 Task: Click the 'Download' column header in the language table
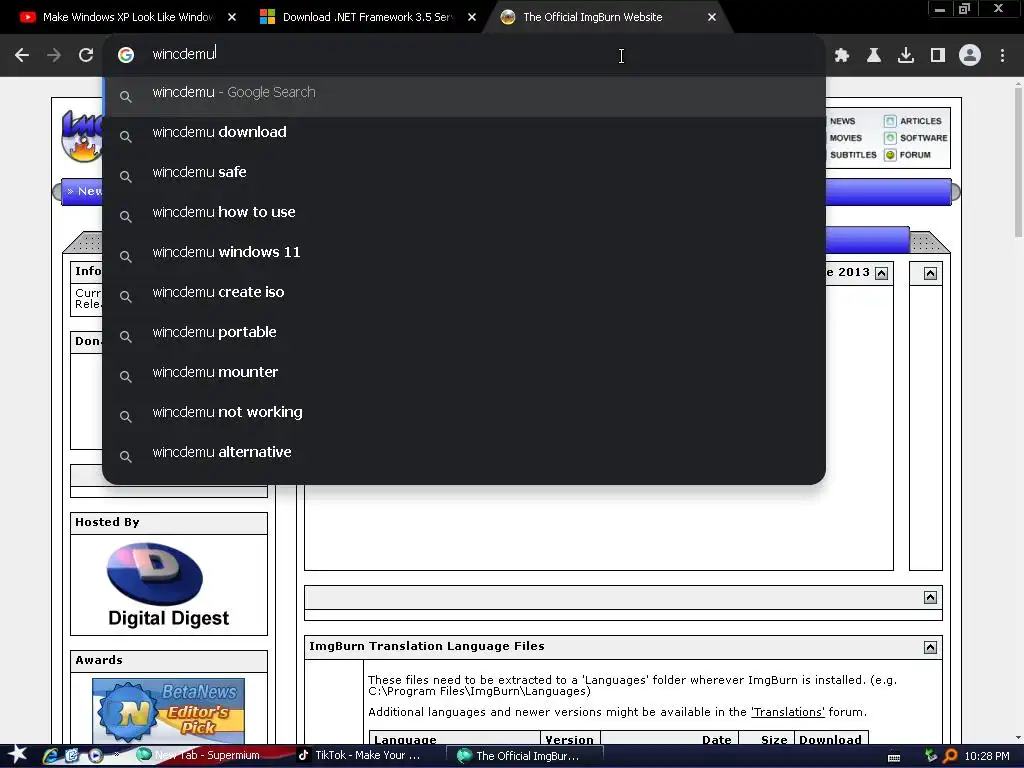coord(830,739)
